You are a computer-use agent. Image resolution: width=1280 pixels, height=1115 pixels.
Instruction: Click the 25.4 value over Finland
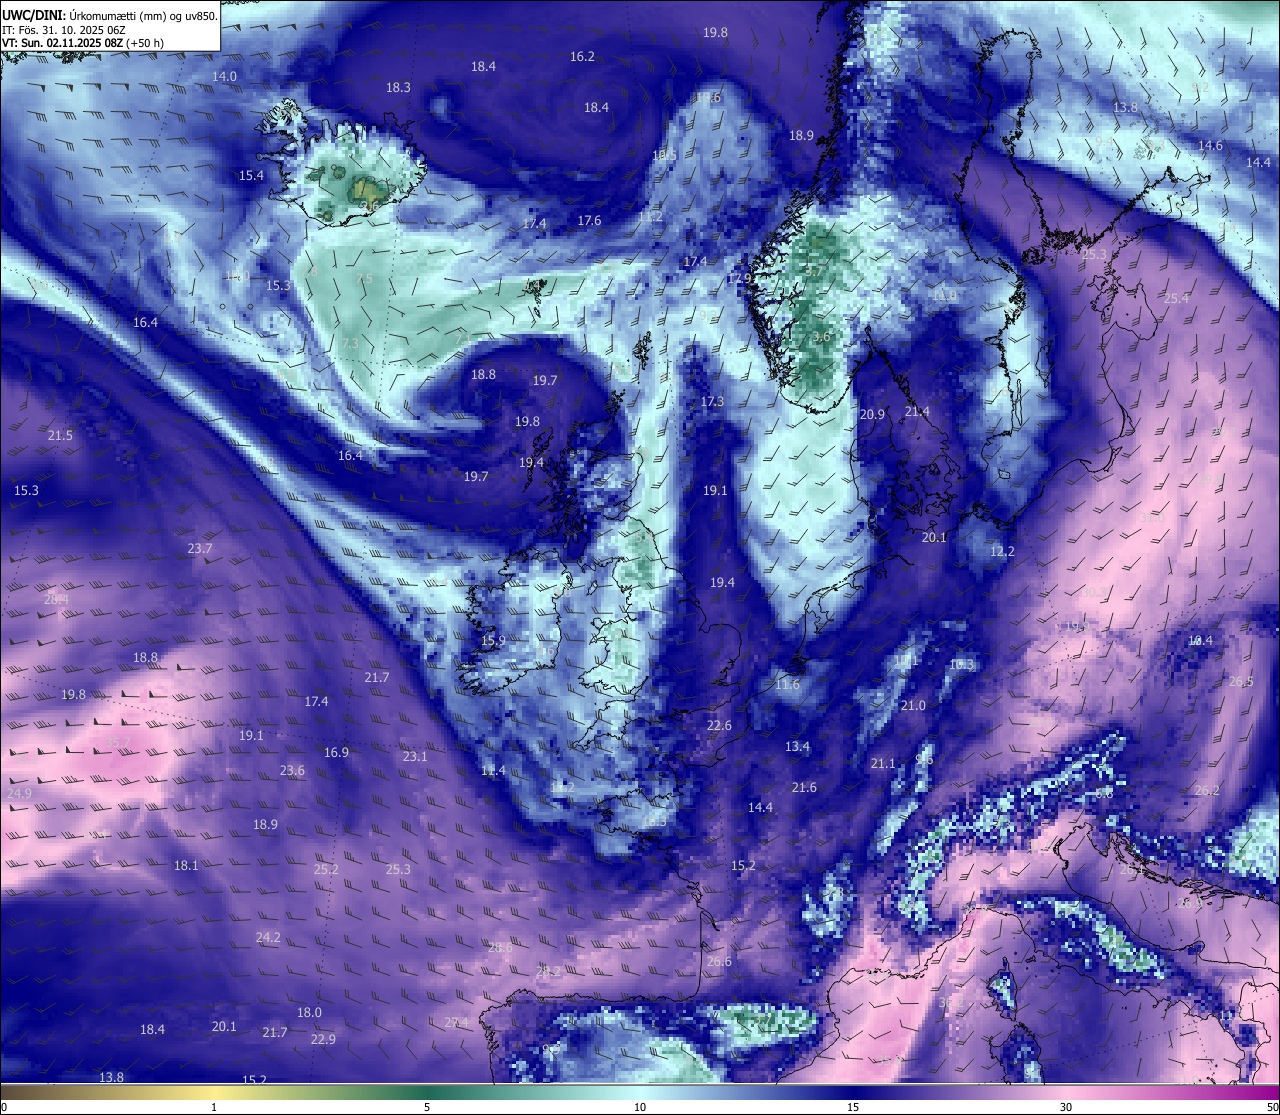pos(1177,299)
